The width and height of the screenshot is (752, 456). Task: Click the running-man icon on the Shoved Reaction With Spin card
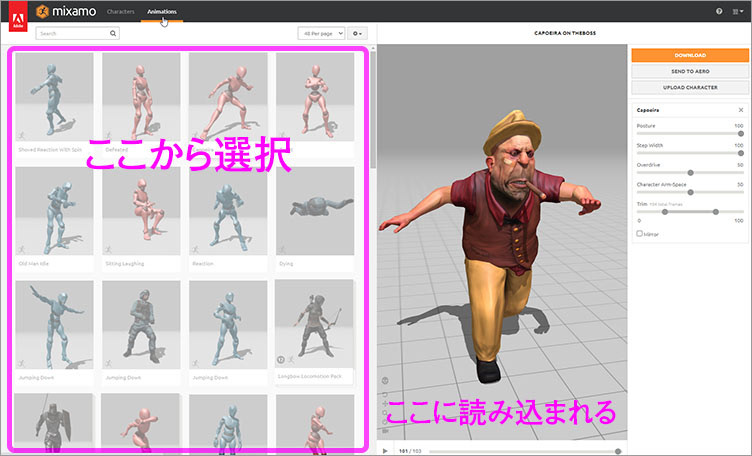point(21,136)
